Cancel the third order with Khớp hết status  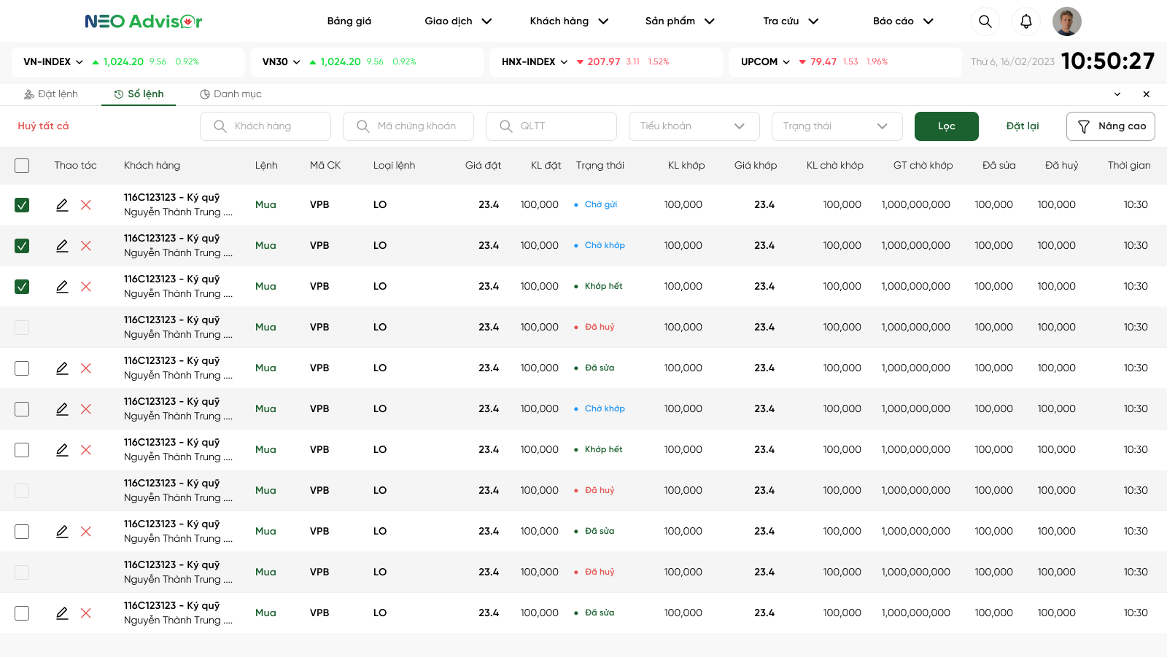pyautogui.click(x=86, y=287)
